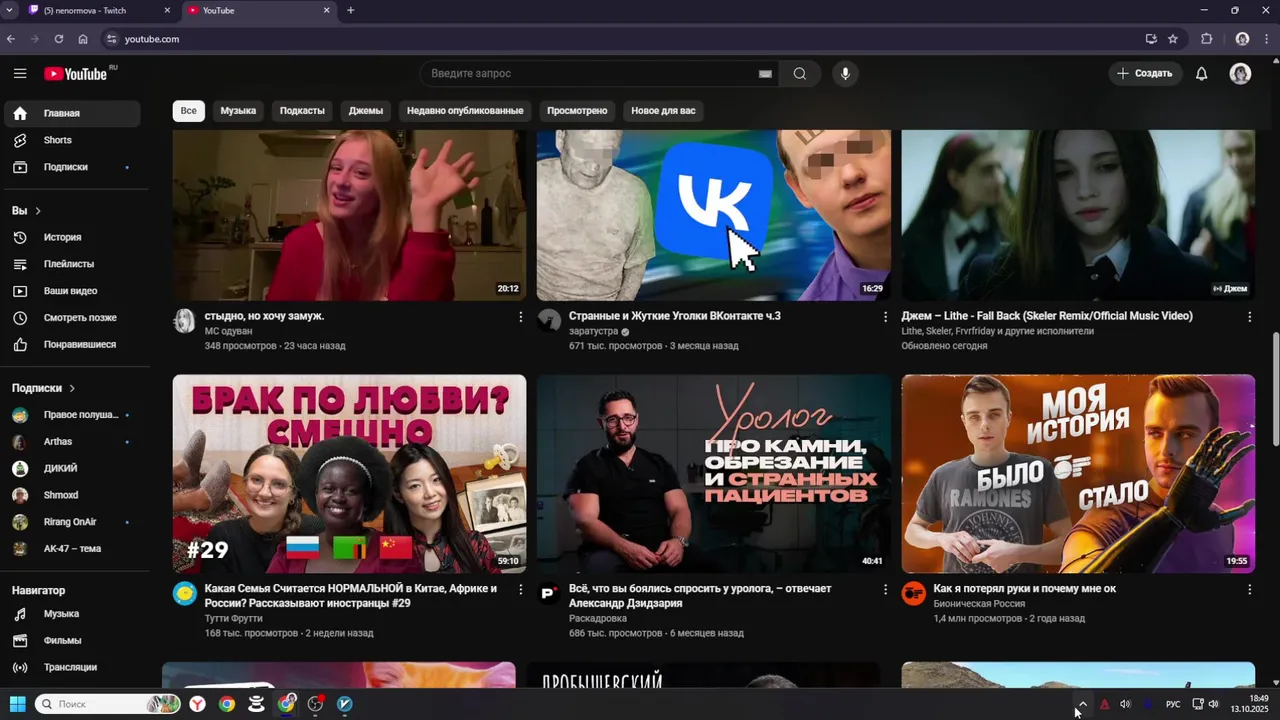Click МС одуван channel avatar
This screenshot has width=1280, height=720.
(x=184, y=320)
